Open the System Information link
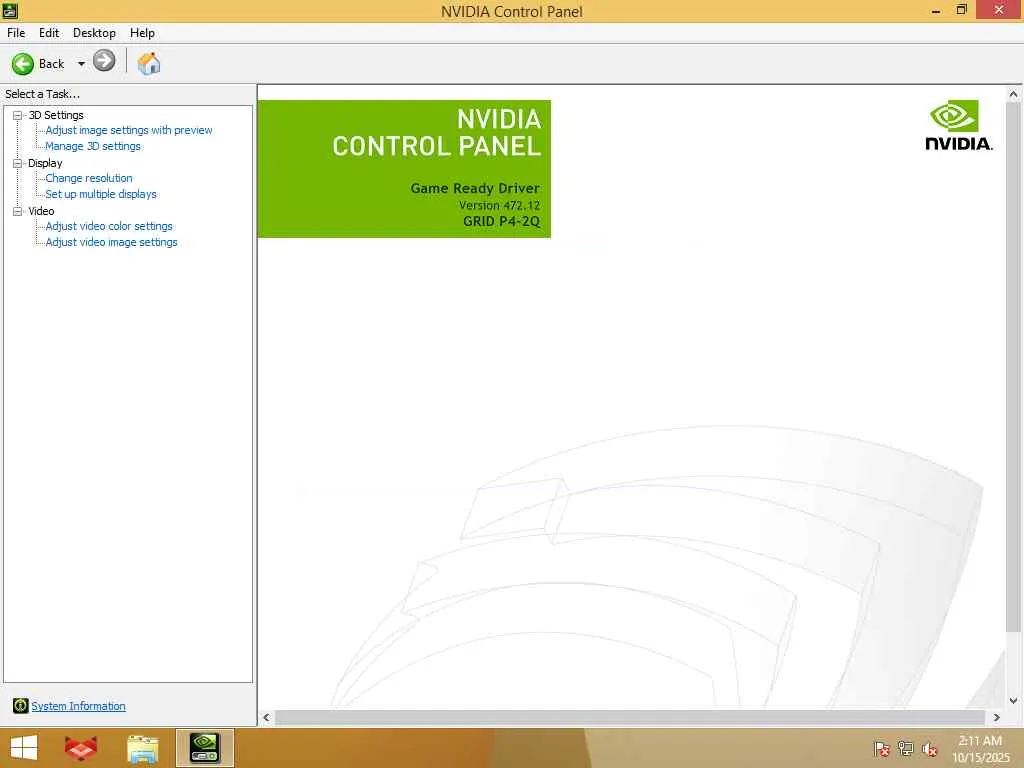Screen dimensions: 1024x768 (x=78, y=706)
